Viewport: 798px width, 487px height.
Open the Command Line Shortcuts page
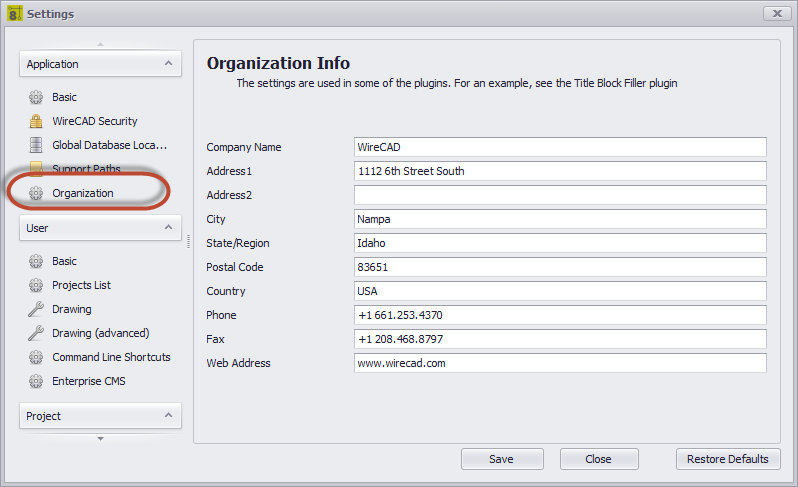(x=111, y=357)
